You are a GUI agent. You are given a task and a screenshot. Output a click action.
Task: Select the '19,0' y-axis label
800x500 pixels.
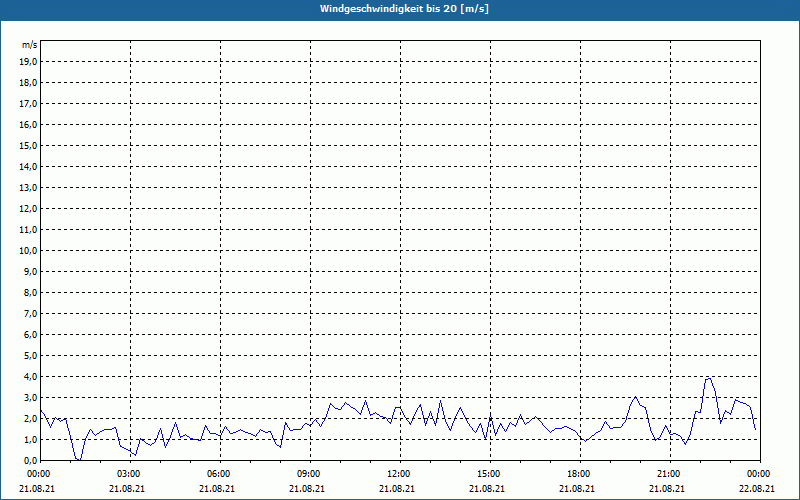(28, 62)
